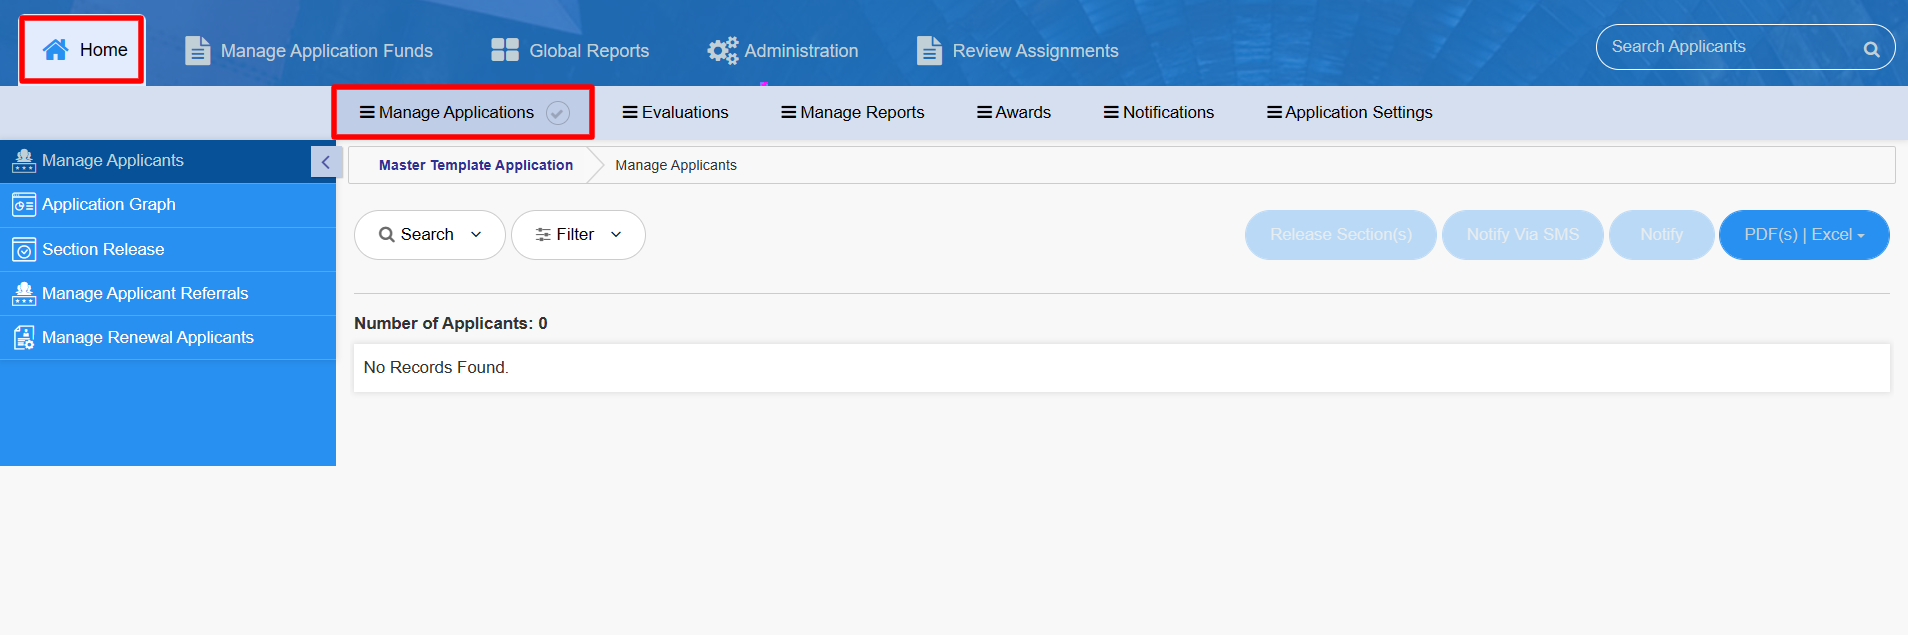The height and width of the screenshot is (635, 1908).
Task: Open the Awards menu
Action: pyautogui.click(x=1013, y=113)
